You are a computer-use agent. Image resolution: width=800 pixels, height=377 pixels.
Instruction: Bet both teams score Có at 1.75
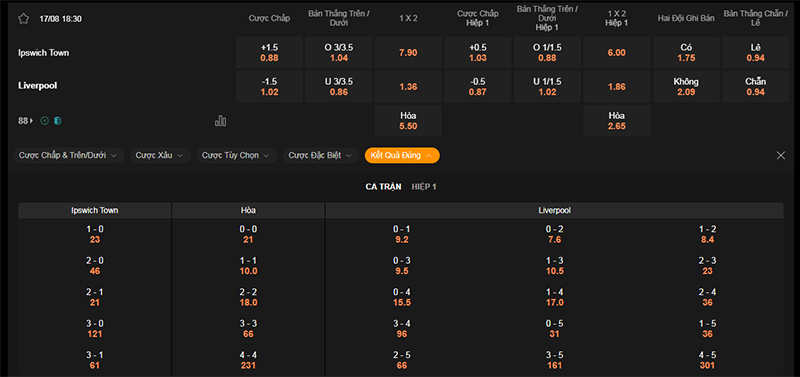point(686,53)
